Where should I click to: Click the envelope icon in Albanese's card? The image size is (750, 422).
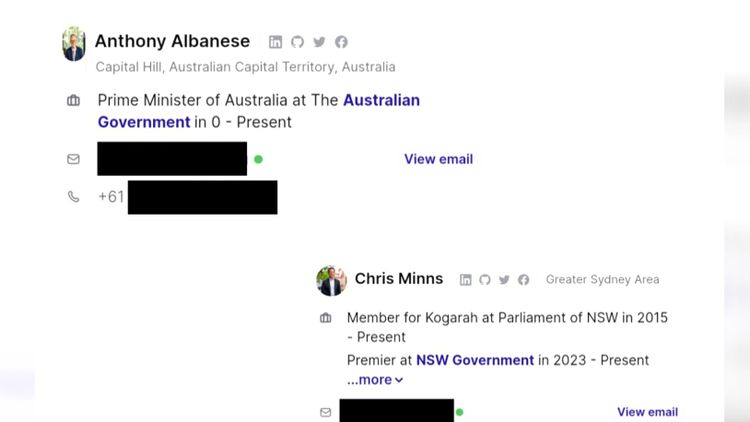pos(73,159)
